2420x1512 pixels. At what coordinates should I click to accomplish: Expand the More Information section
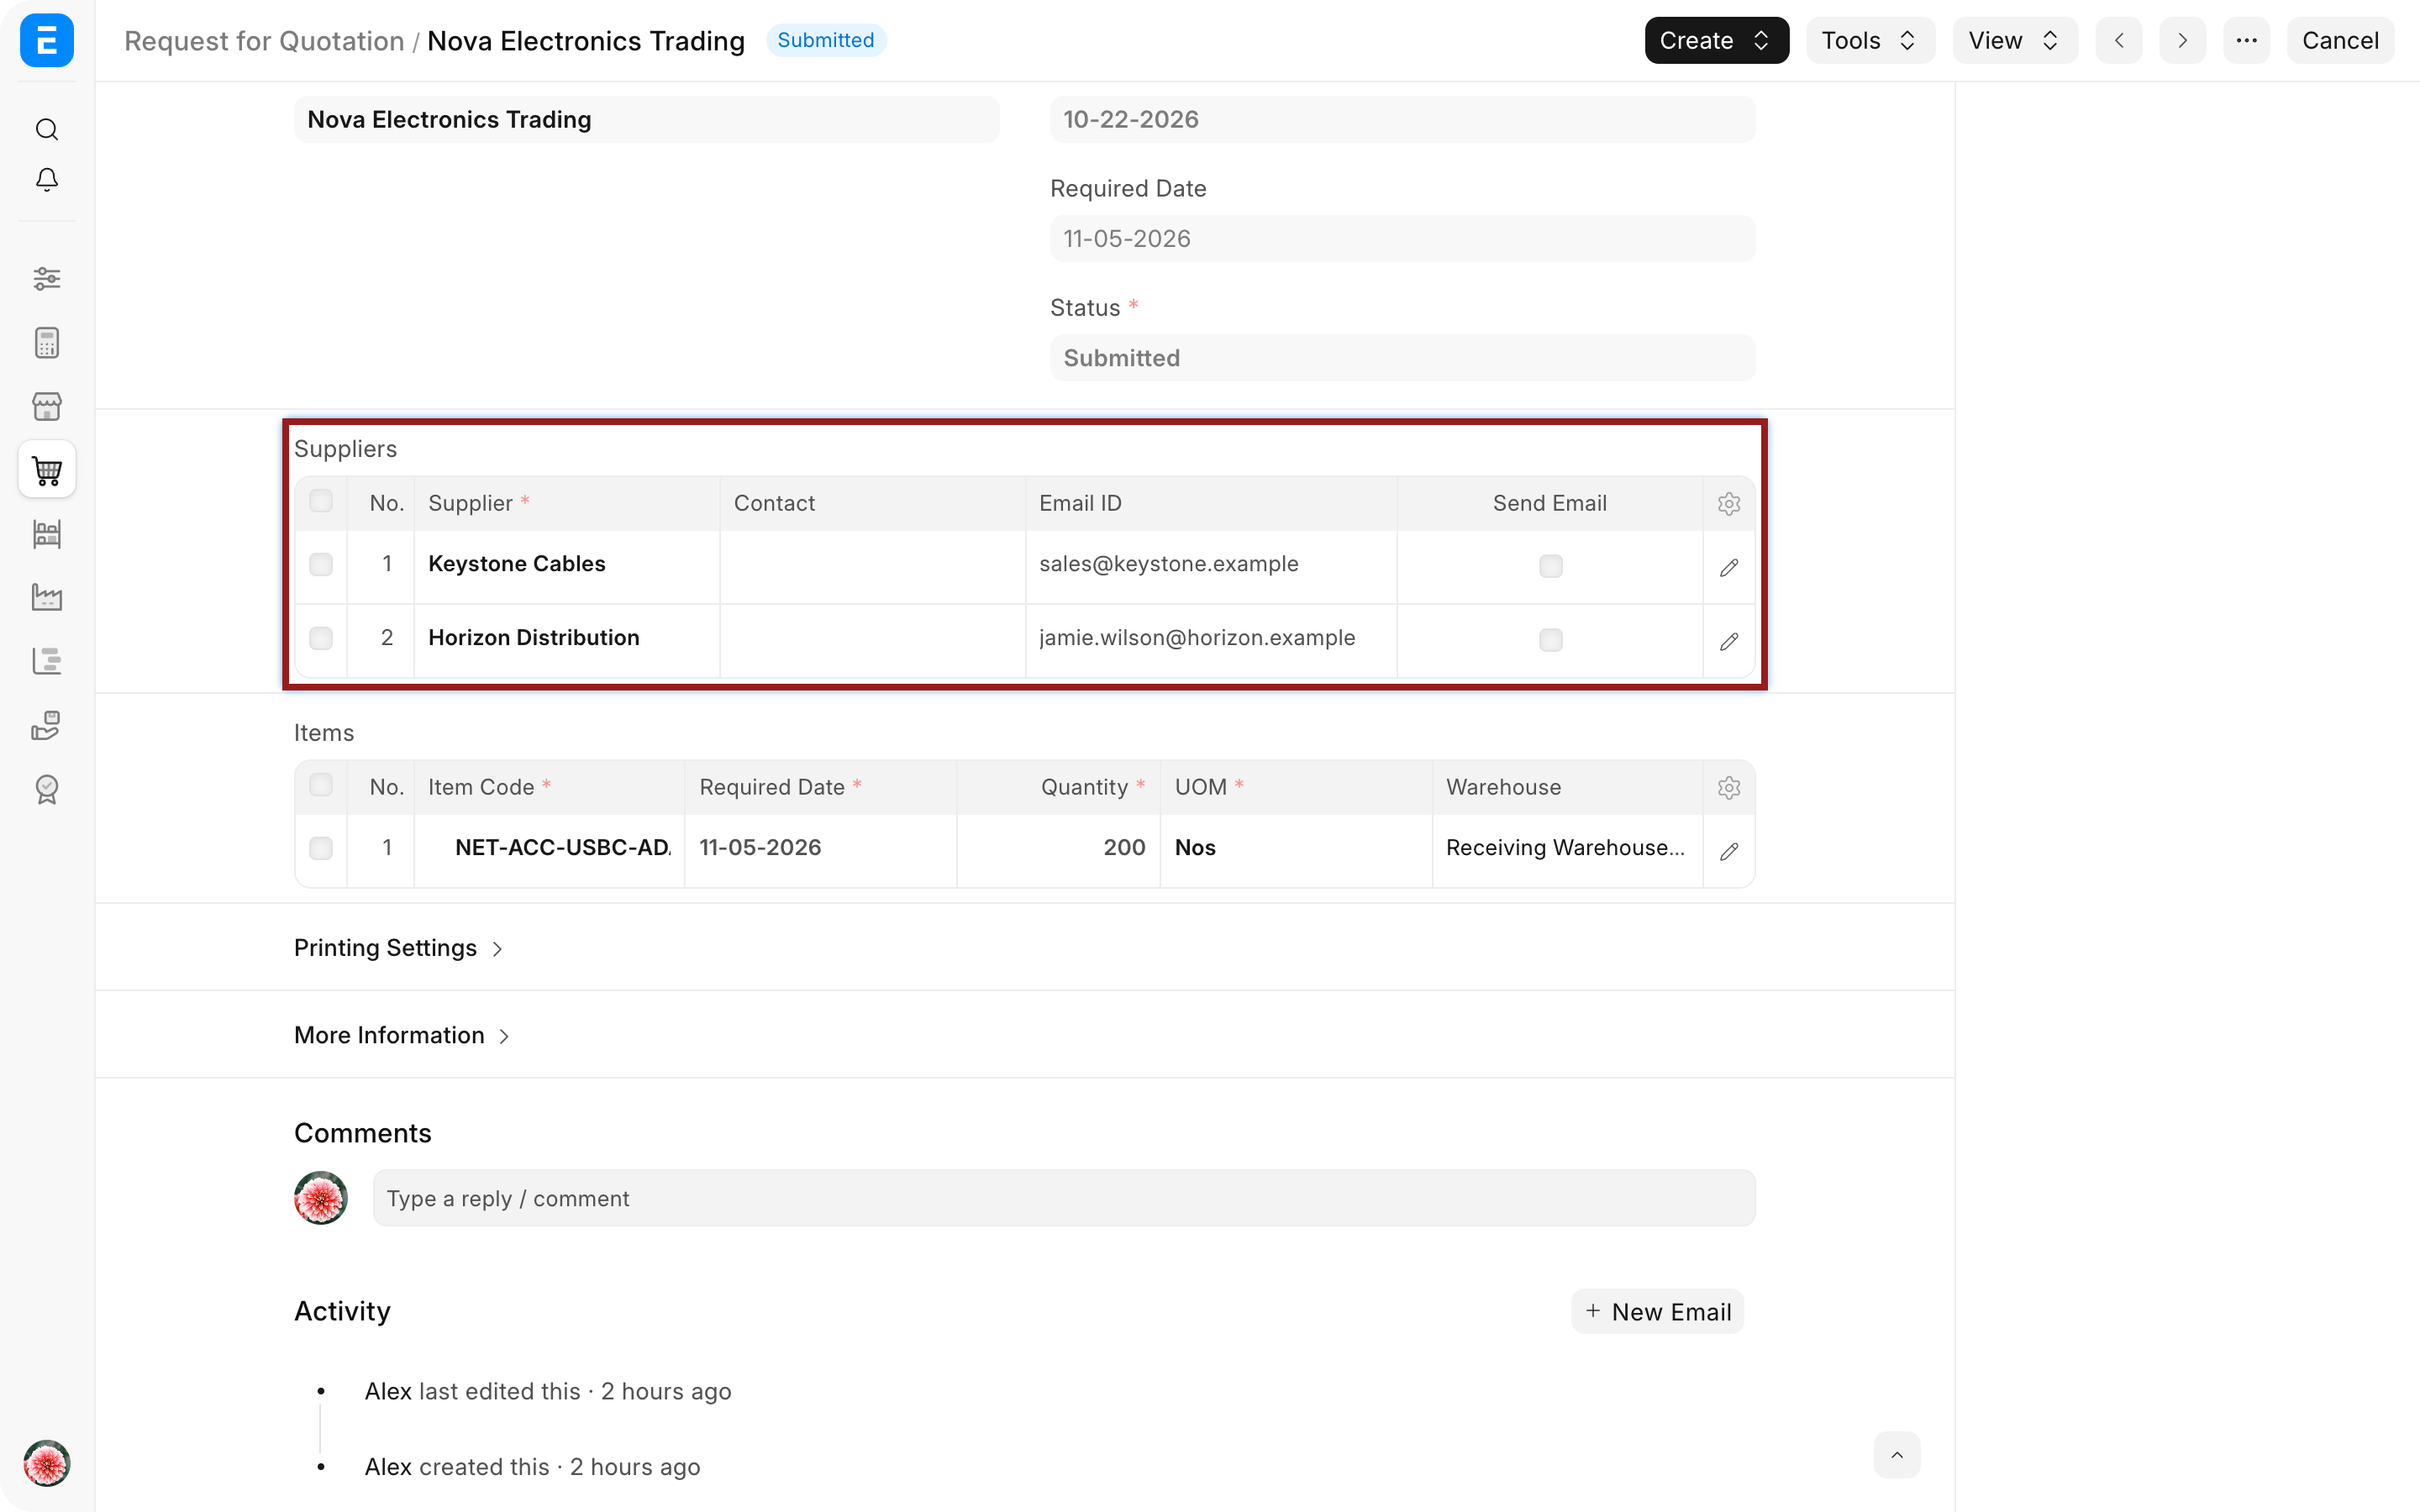[x=403, y=1035]
